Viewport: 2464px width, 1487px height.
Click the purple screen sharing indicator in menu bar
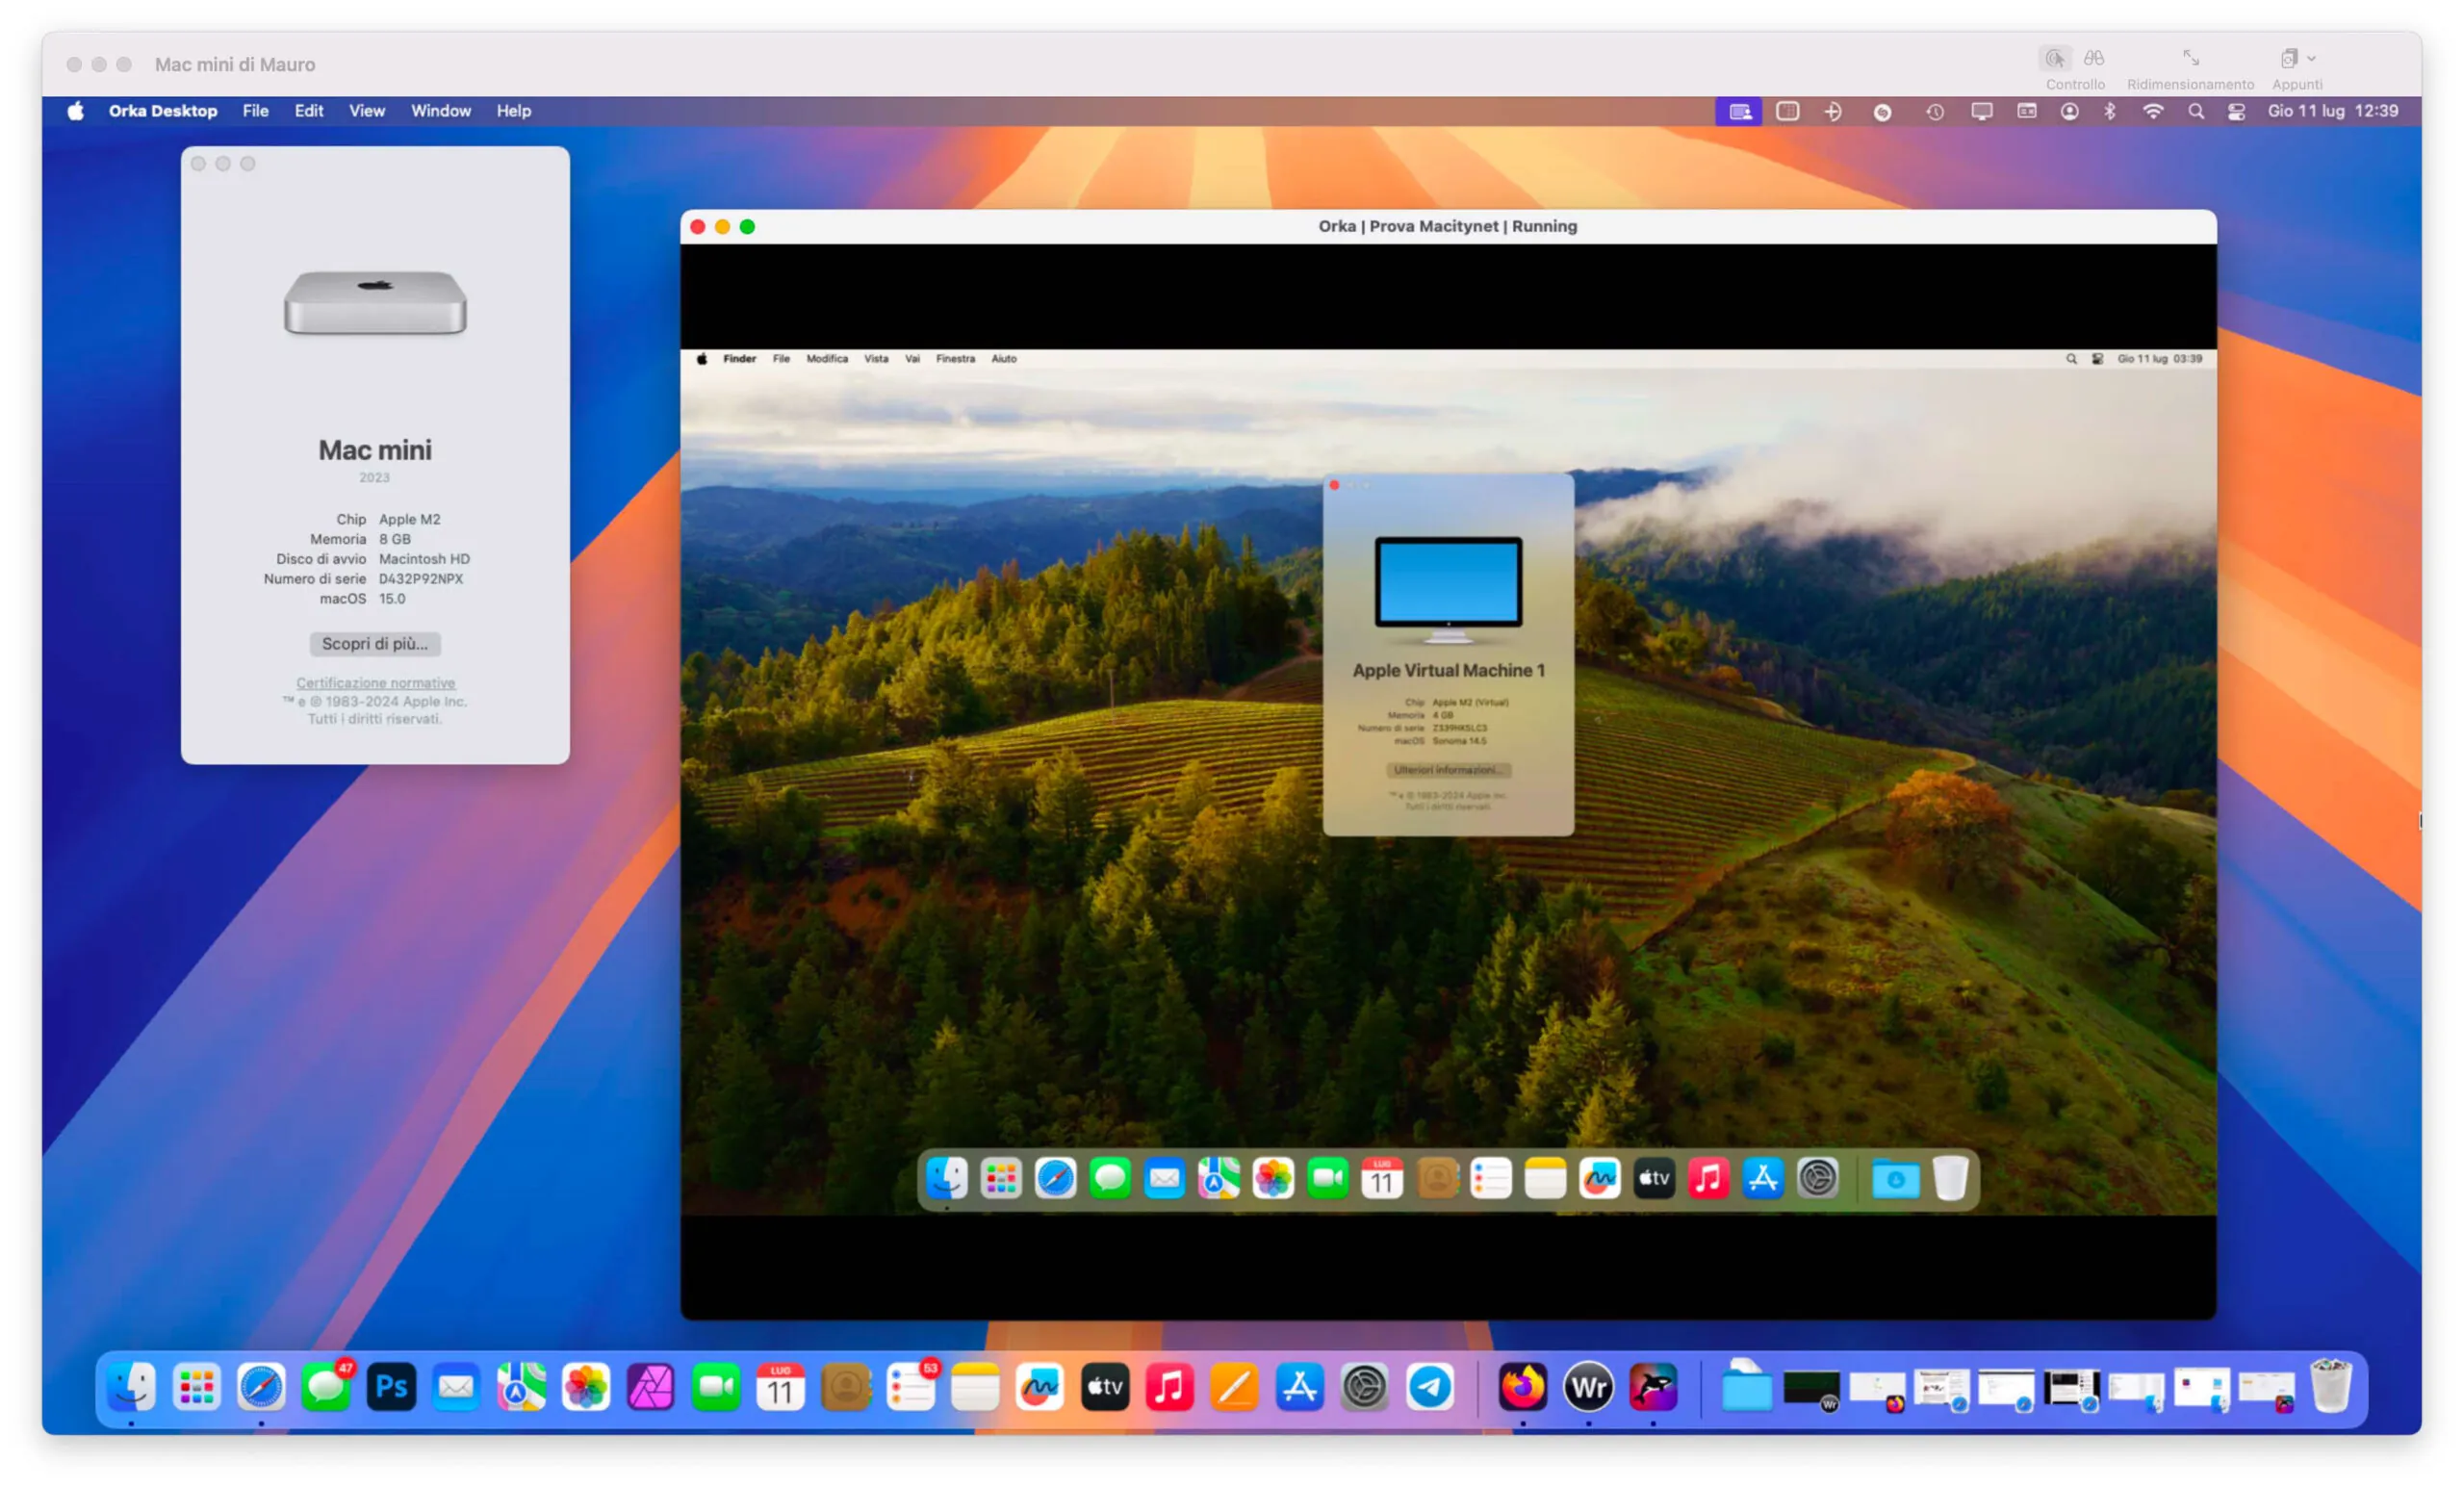(1740, 111)
